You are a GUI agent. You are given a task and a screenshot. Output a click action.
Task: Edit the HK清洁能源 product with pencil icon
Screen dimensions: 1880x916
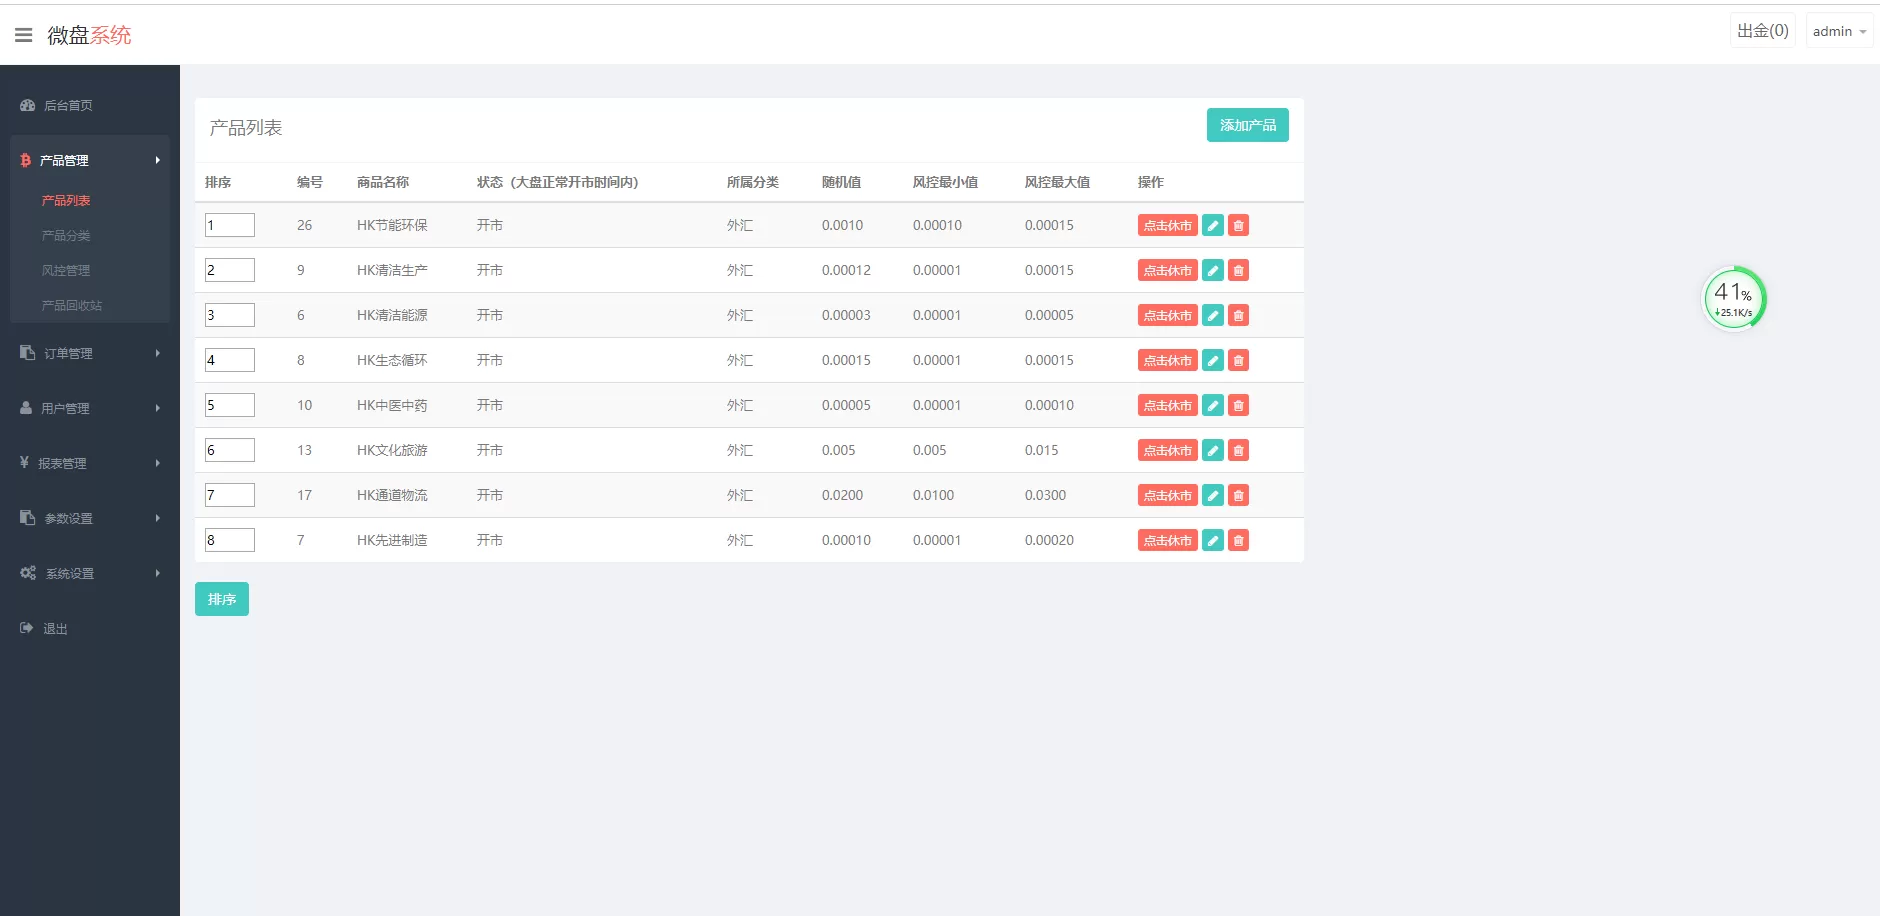click(x=1212, y=316)
